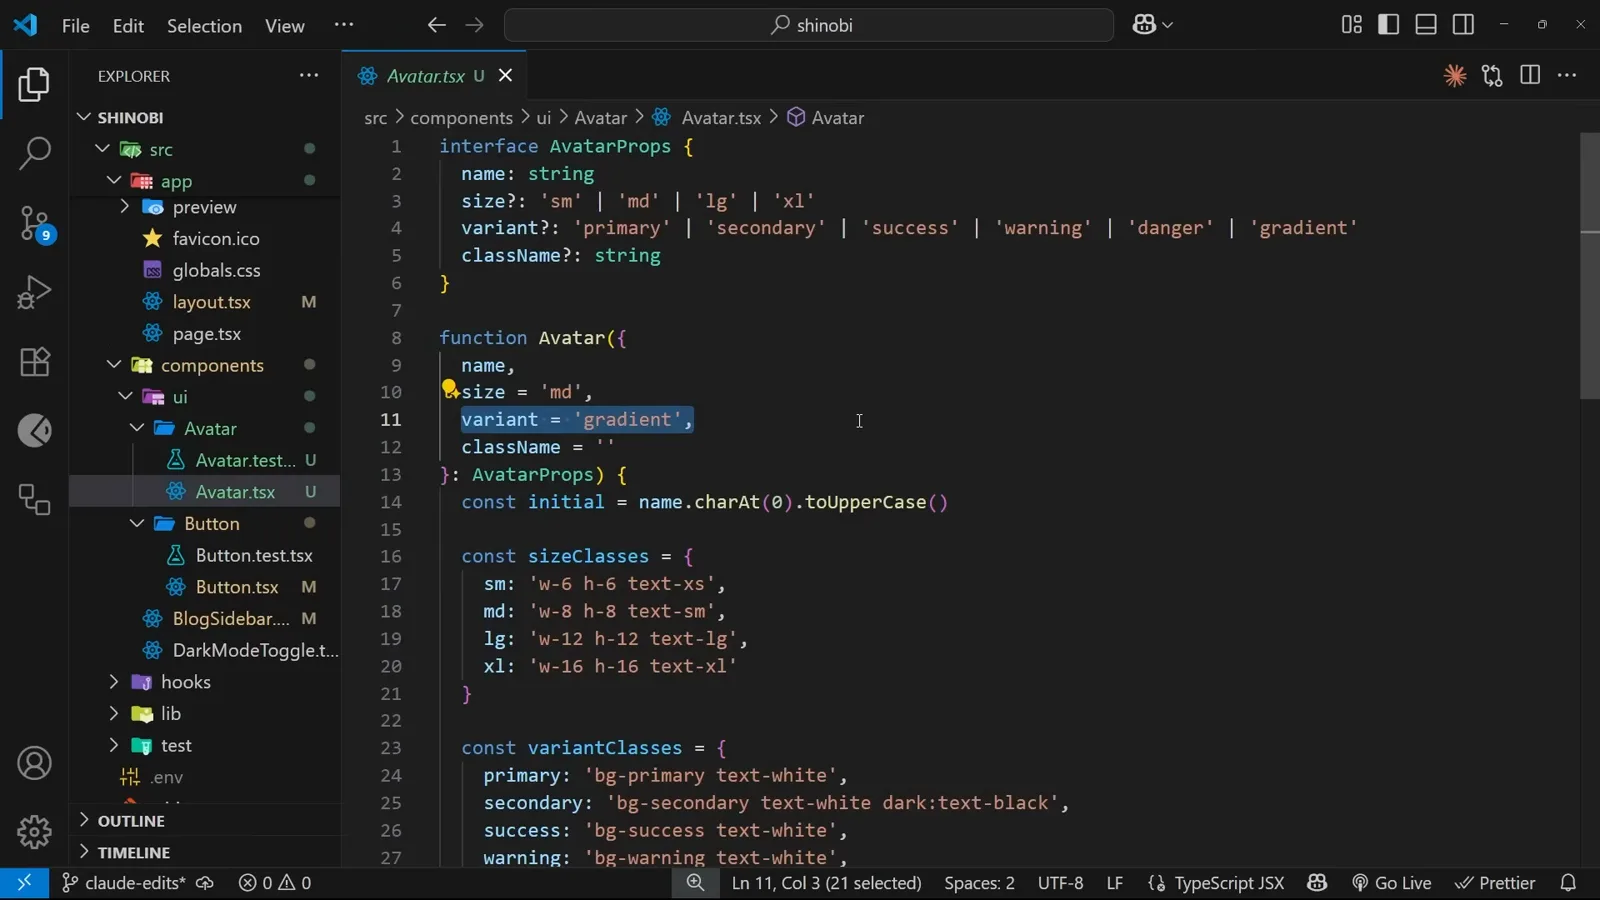Open Source Control view with 9 changes

point(34,223)
